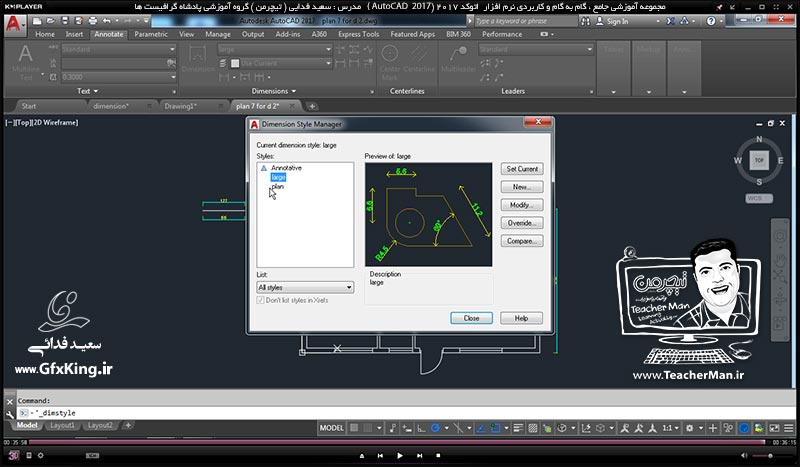Open the annotation scale 1:1 dropdown

coord(670,428)
